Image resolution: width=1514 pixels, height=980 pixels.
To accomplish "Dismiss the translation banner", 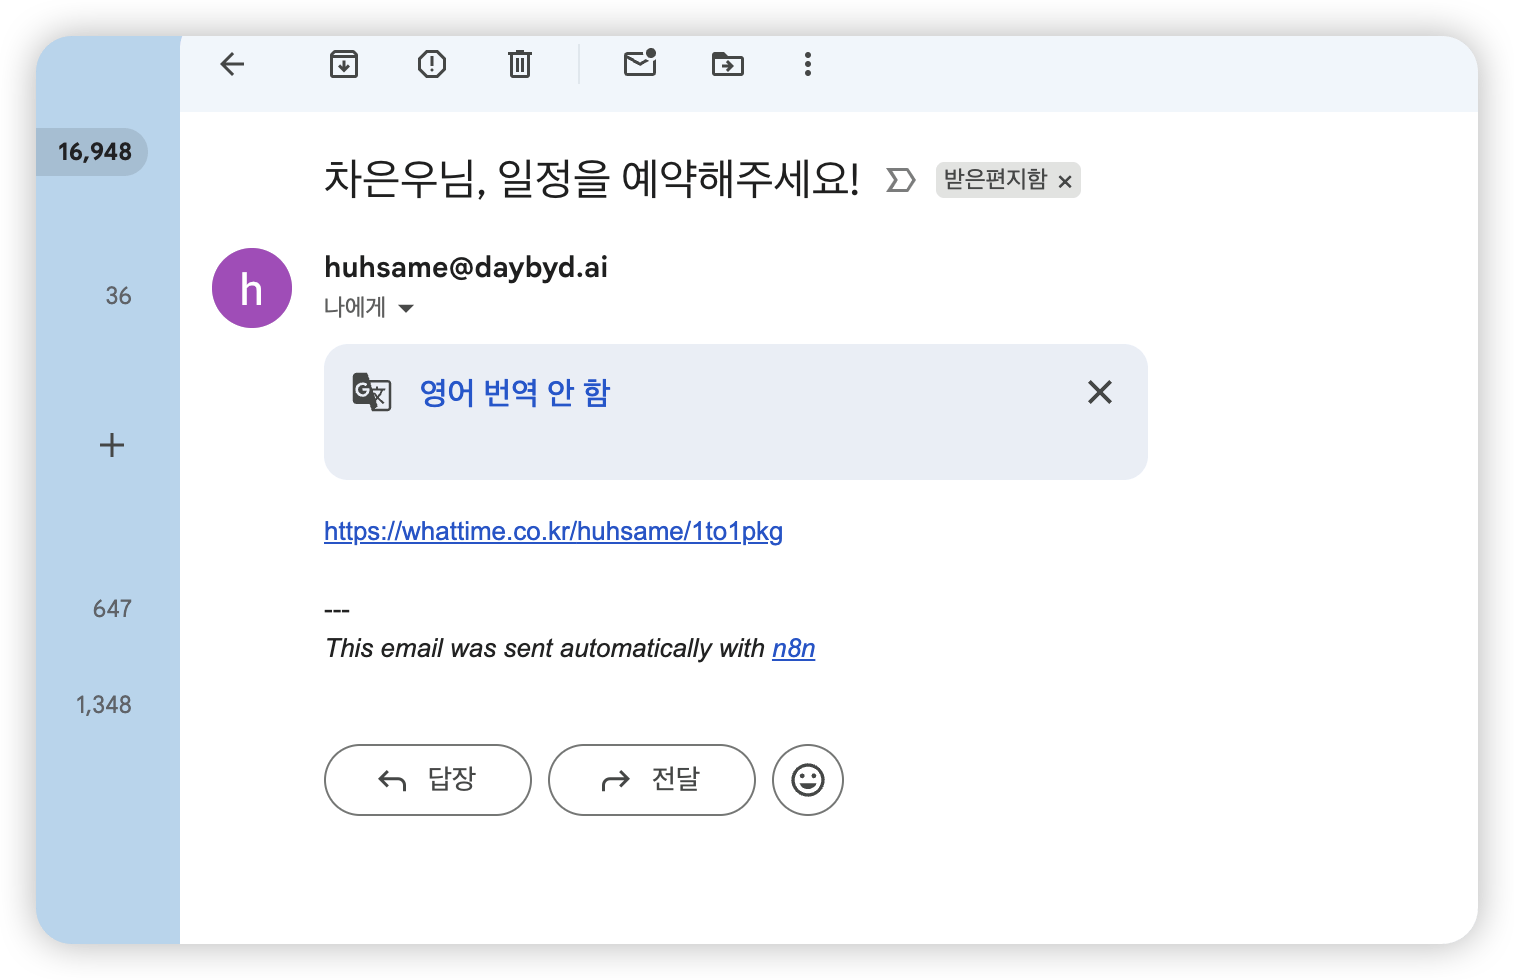I will point(1099,392).
